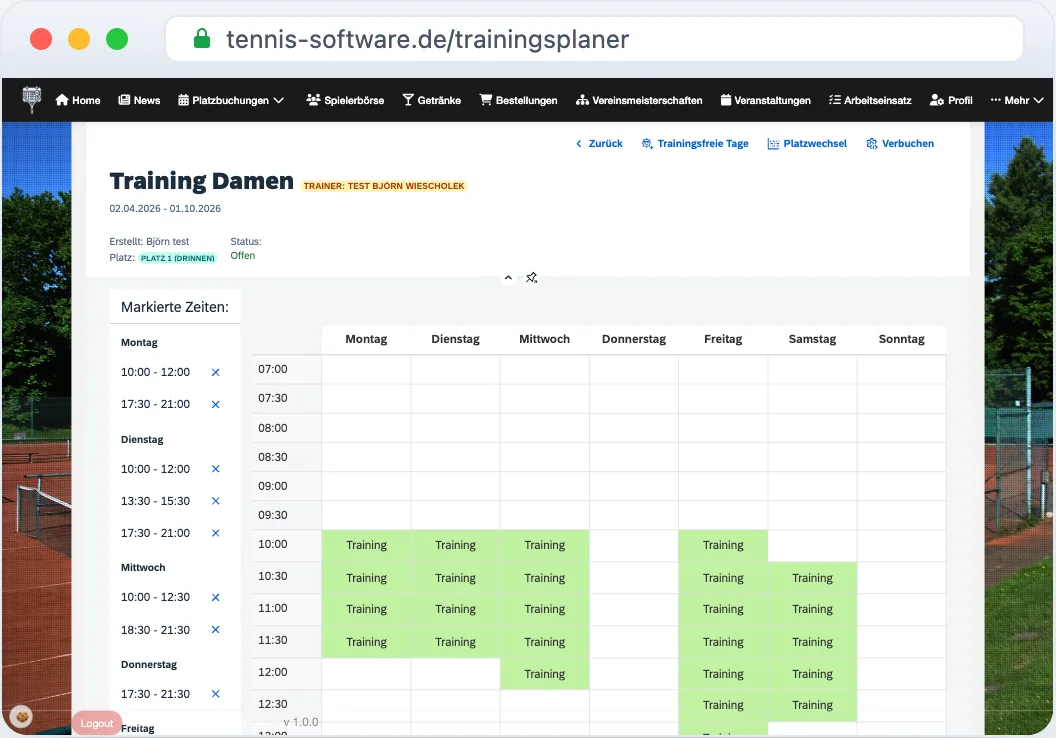1056x738 pixels.
Task: Remove Montag 17:30 - 21:00 marked time
Action: point(216,405)
